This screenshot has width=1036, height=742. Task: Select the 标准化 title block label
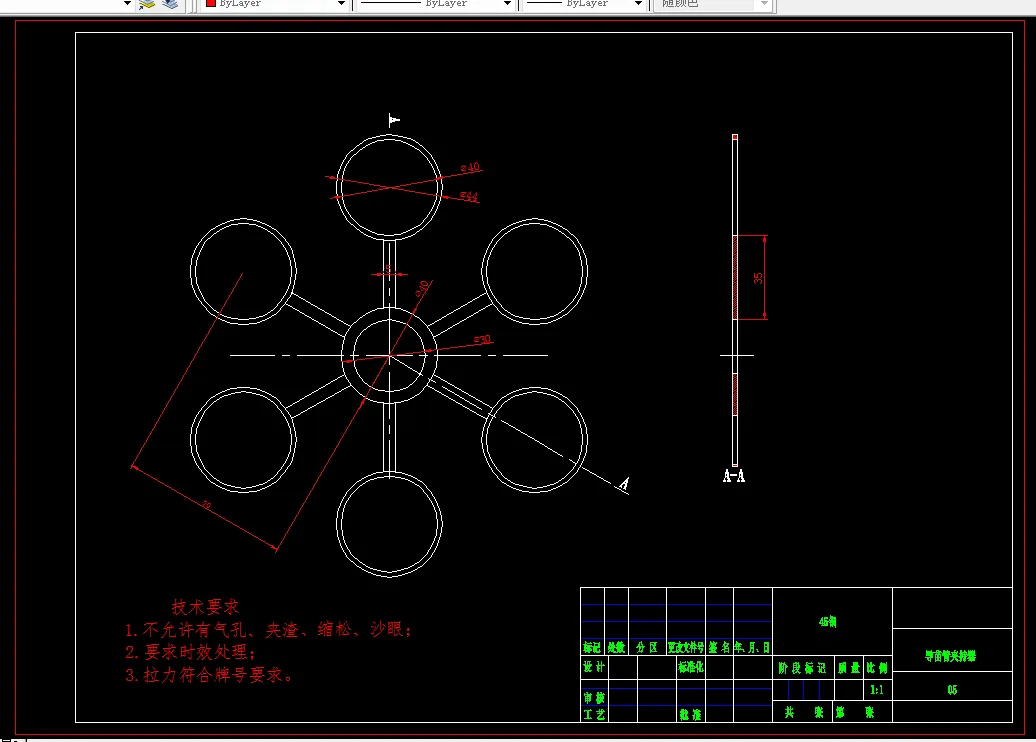[x=691, y=667]
